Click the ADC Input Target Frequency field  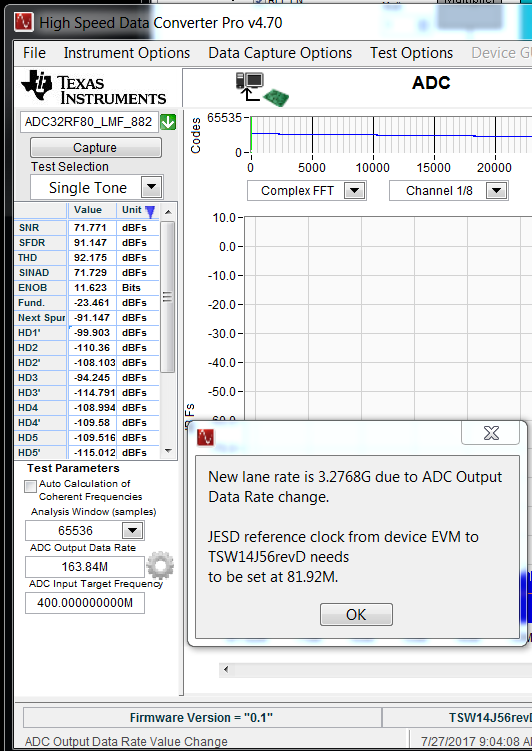click(85, 603)
